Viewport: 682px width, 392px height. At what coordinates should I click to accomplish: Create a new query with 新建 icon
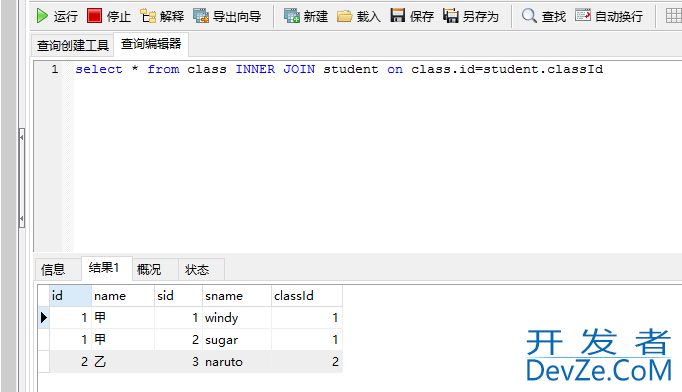pyautogui.click(x=291, y=16)
